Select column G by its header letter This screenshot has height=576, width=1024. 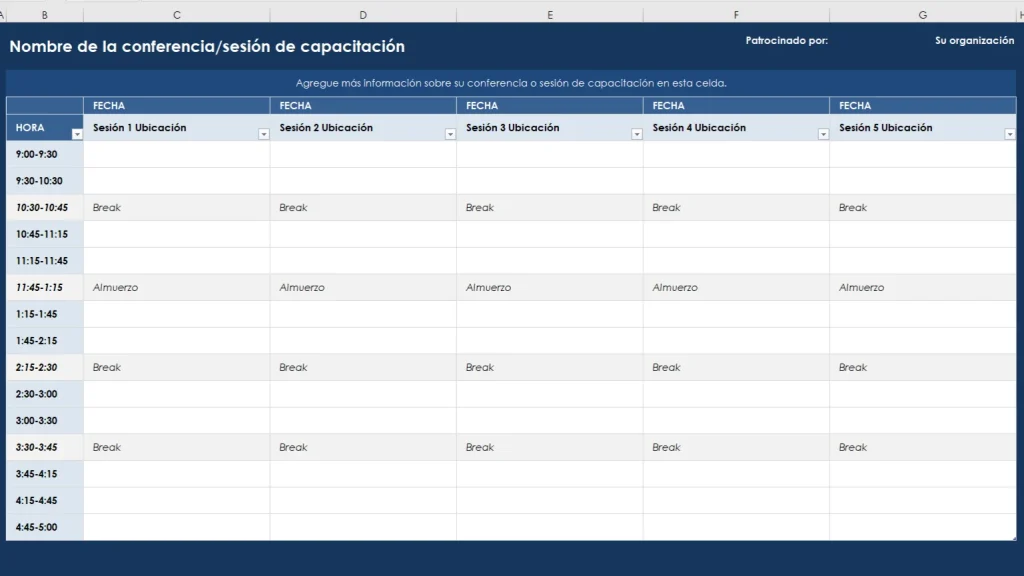click(922, 14)
